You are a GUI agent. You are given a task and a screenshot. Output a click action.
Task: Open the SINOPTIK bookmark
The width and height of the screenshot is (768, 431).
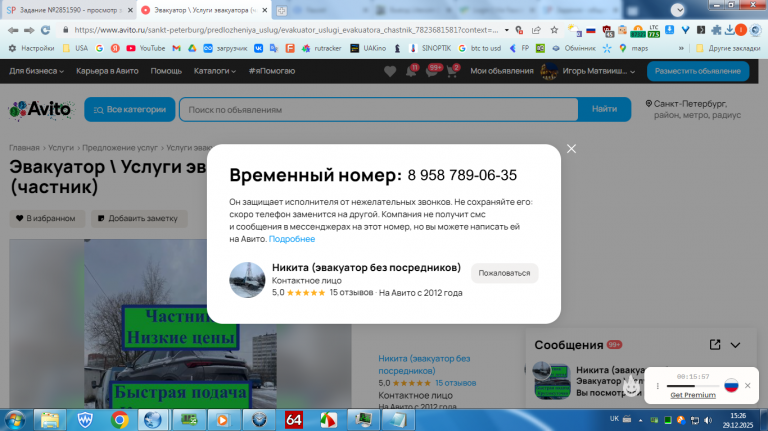(430, 48)
